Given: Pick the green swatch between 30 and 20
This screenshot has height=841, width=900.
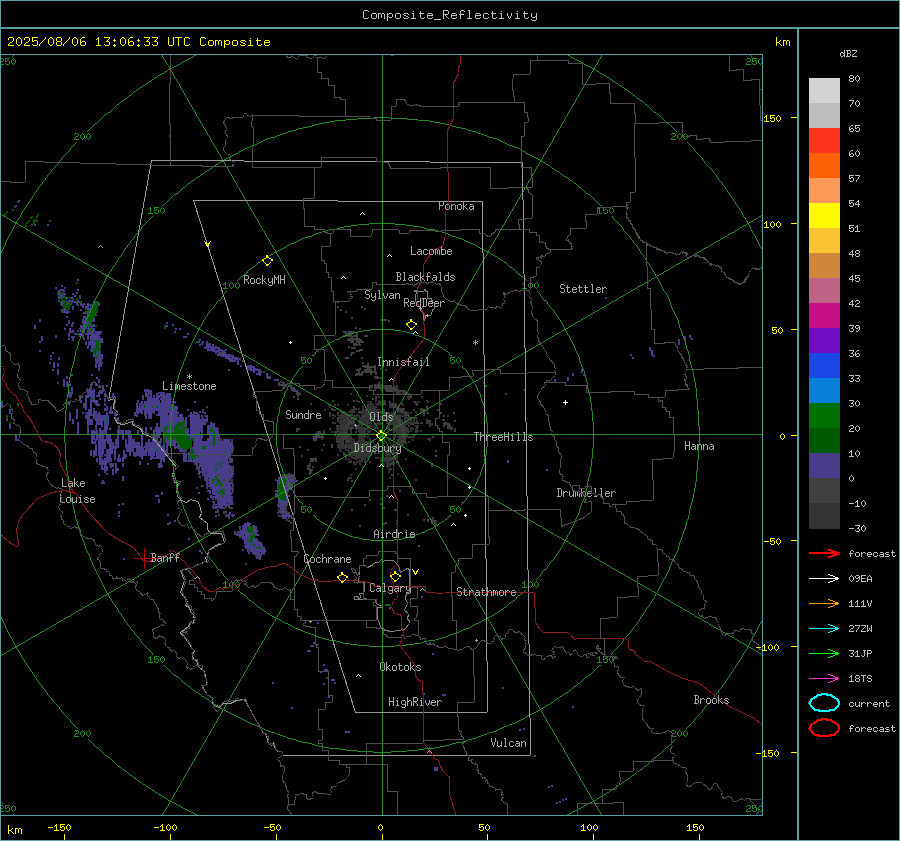Looking at the screenshot, I should coord(824,415).
